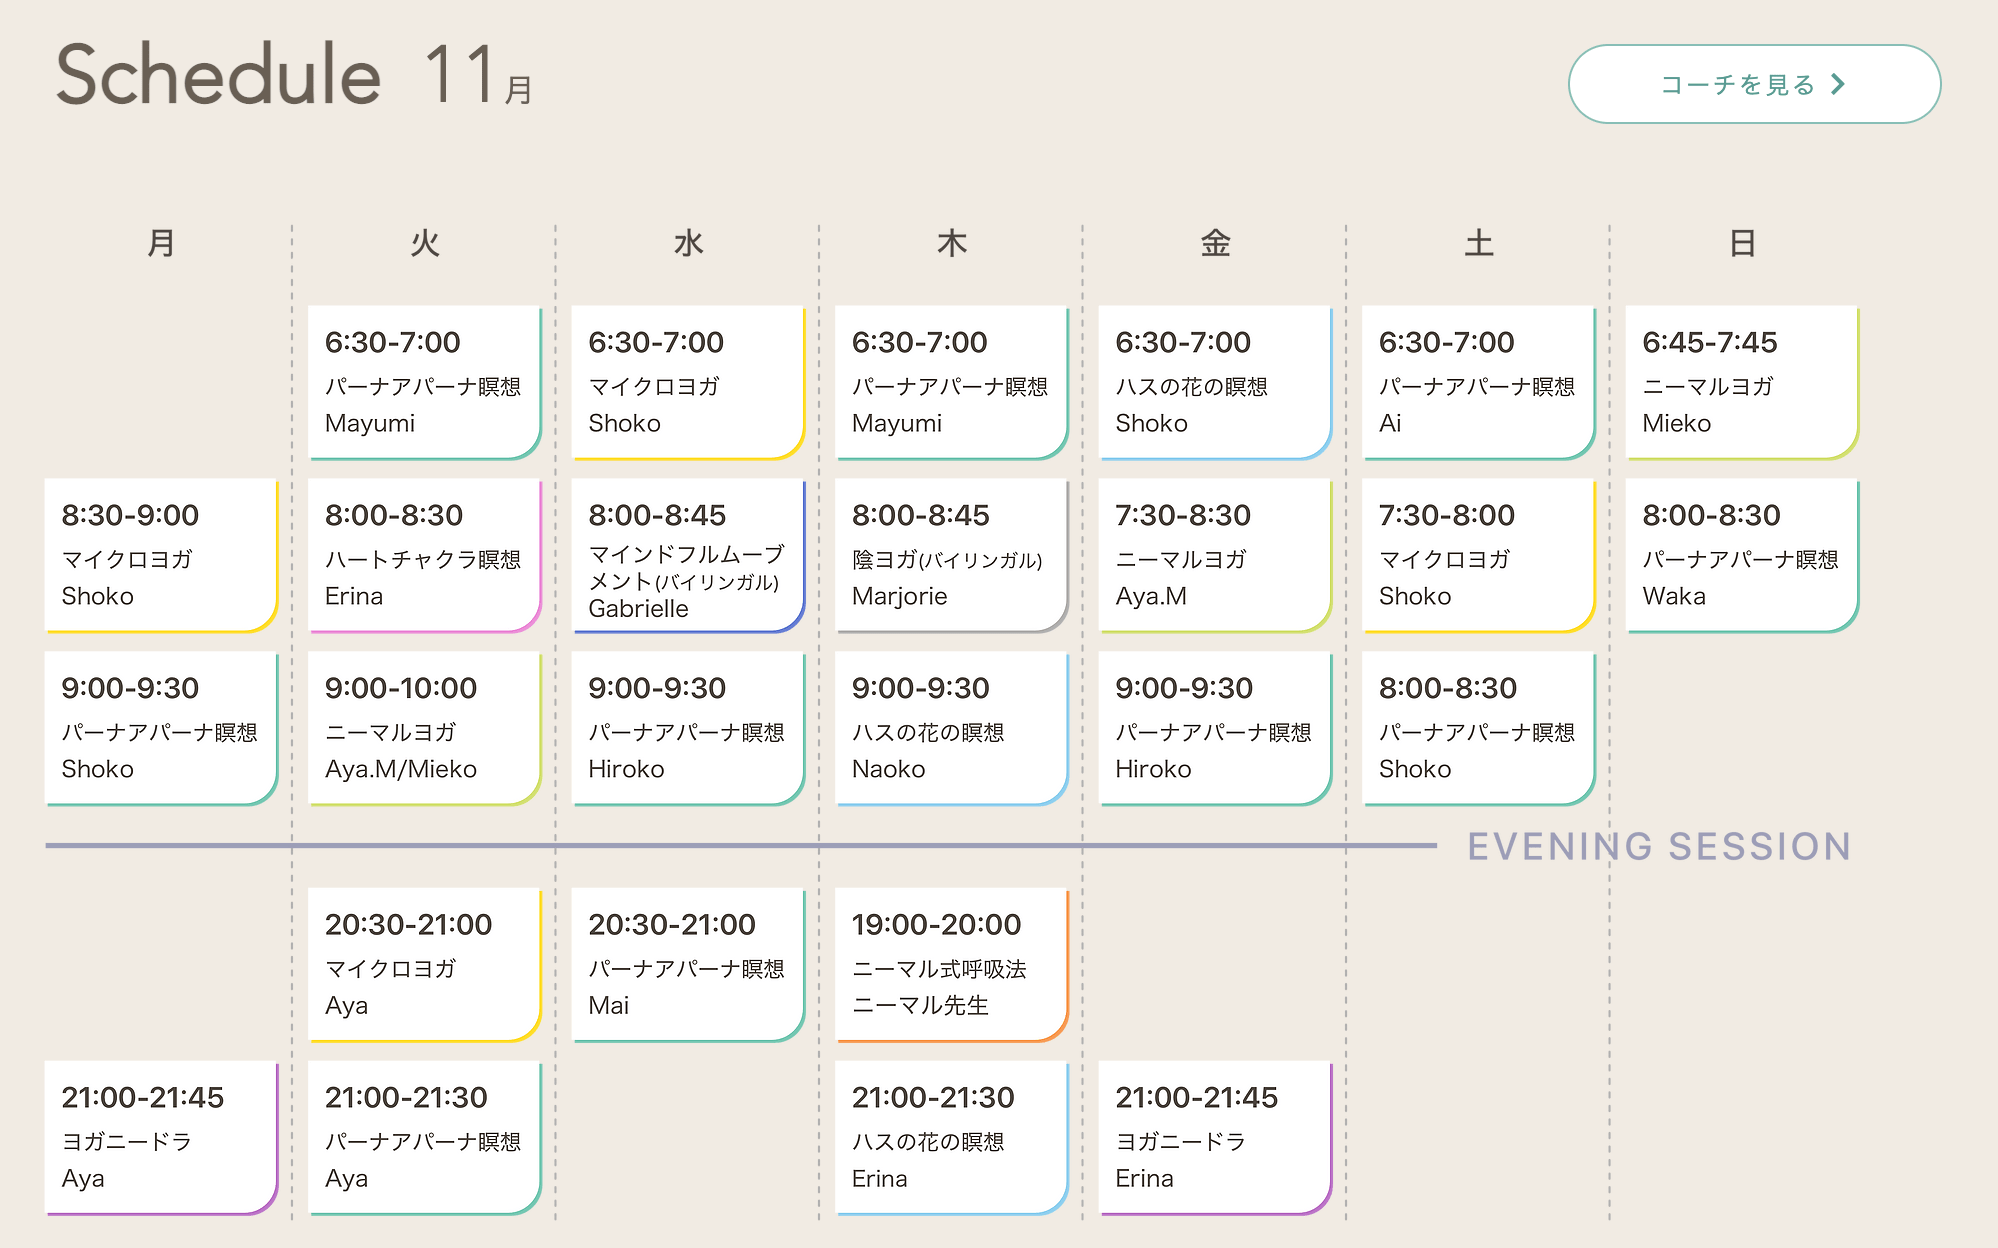Open Friday 9:00-9:30 パーナアパーナ瞑想 Hiroko card
The image size is (1998, 1248).
pyautogui.click(x=1215, y=729)
